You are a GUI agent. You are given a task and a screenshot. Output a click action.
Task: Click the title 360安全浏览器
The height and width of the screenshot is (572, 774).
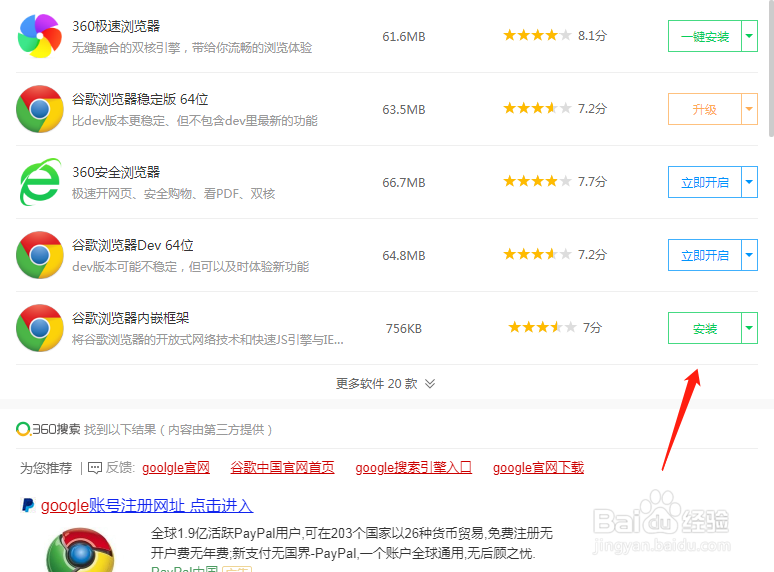(x=116, y=172)
